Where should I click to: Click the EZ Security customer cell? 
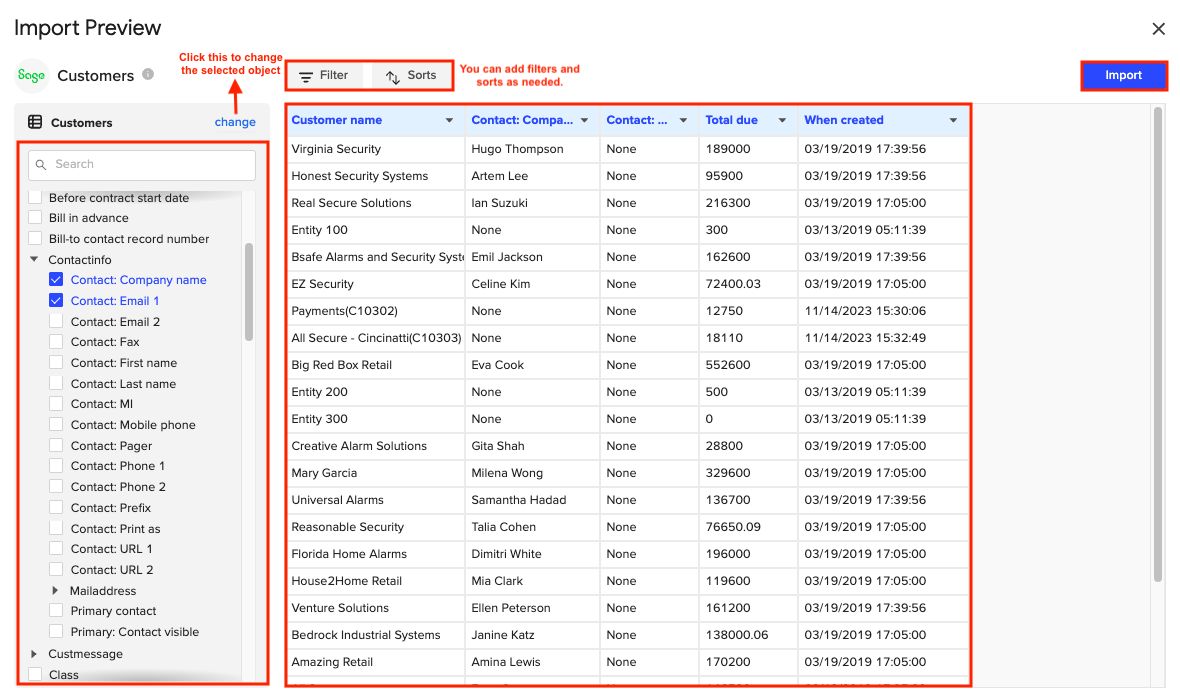(x=376, y=284)
